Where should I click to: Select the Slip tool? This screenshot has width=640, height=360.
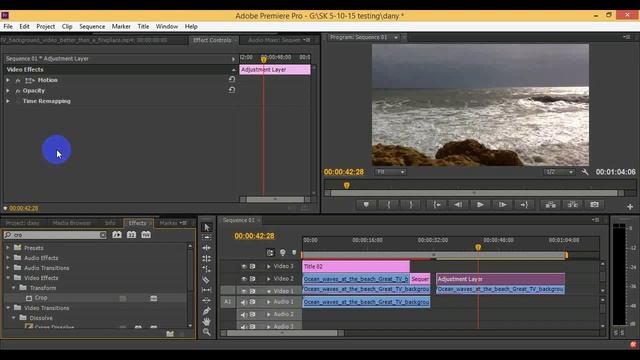[207, 290]
